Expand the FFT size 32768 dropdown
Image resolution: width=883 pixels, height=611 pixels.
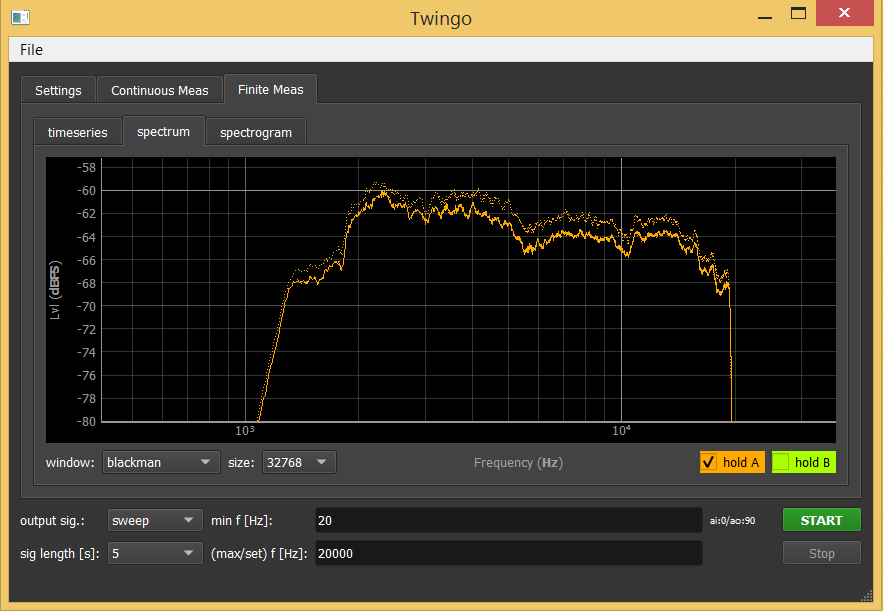coord(299,462)
